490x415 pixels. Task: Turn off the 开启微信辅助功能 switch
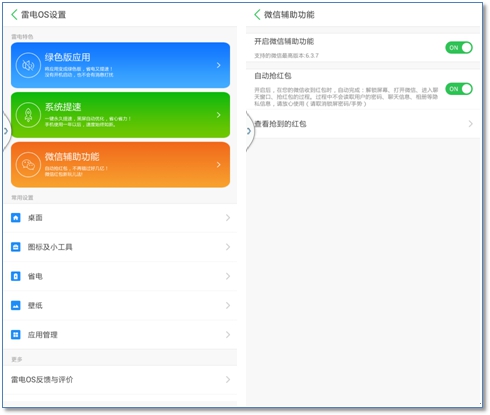click(459, 48)
